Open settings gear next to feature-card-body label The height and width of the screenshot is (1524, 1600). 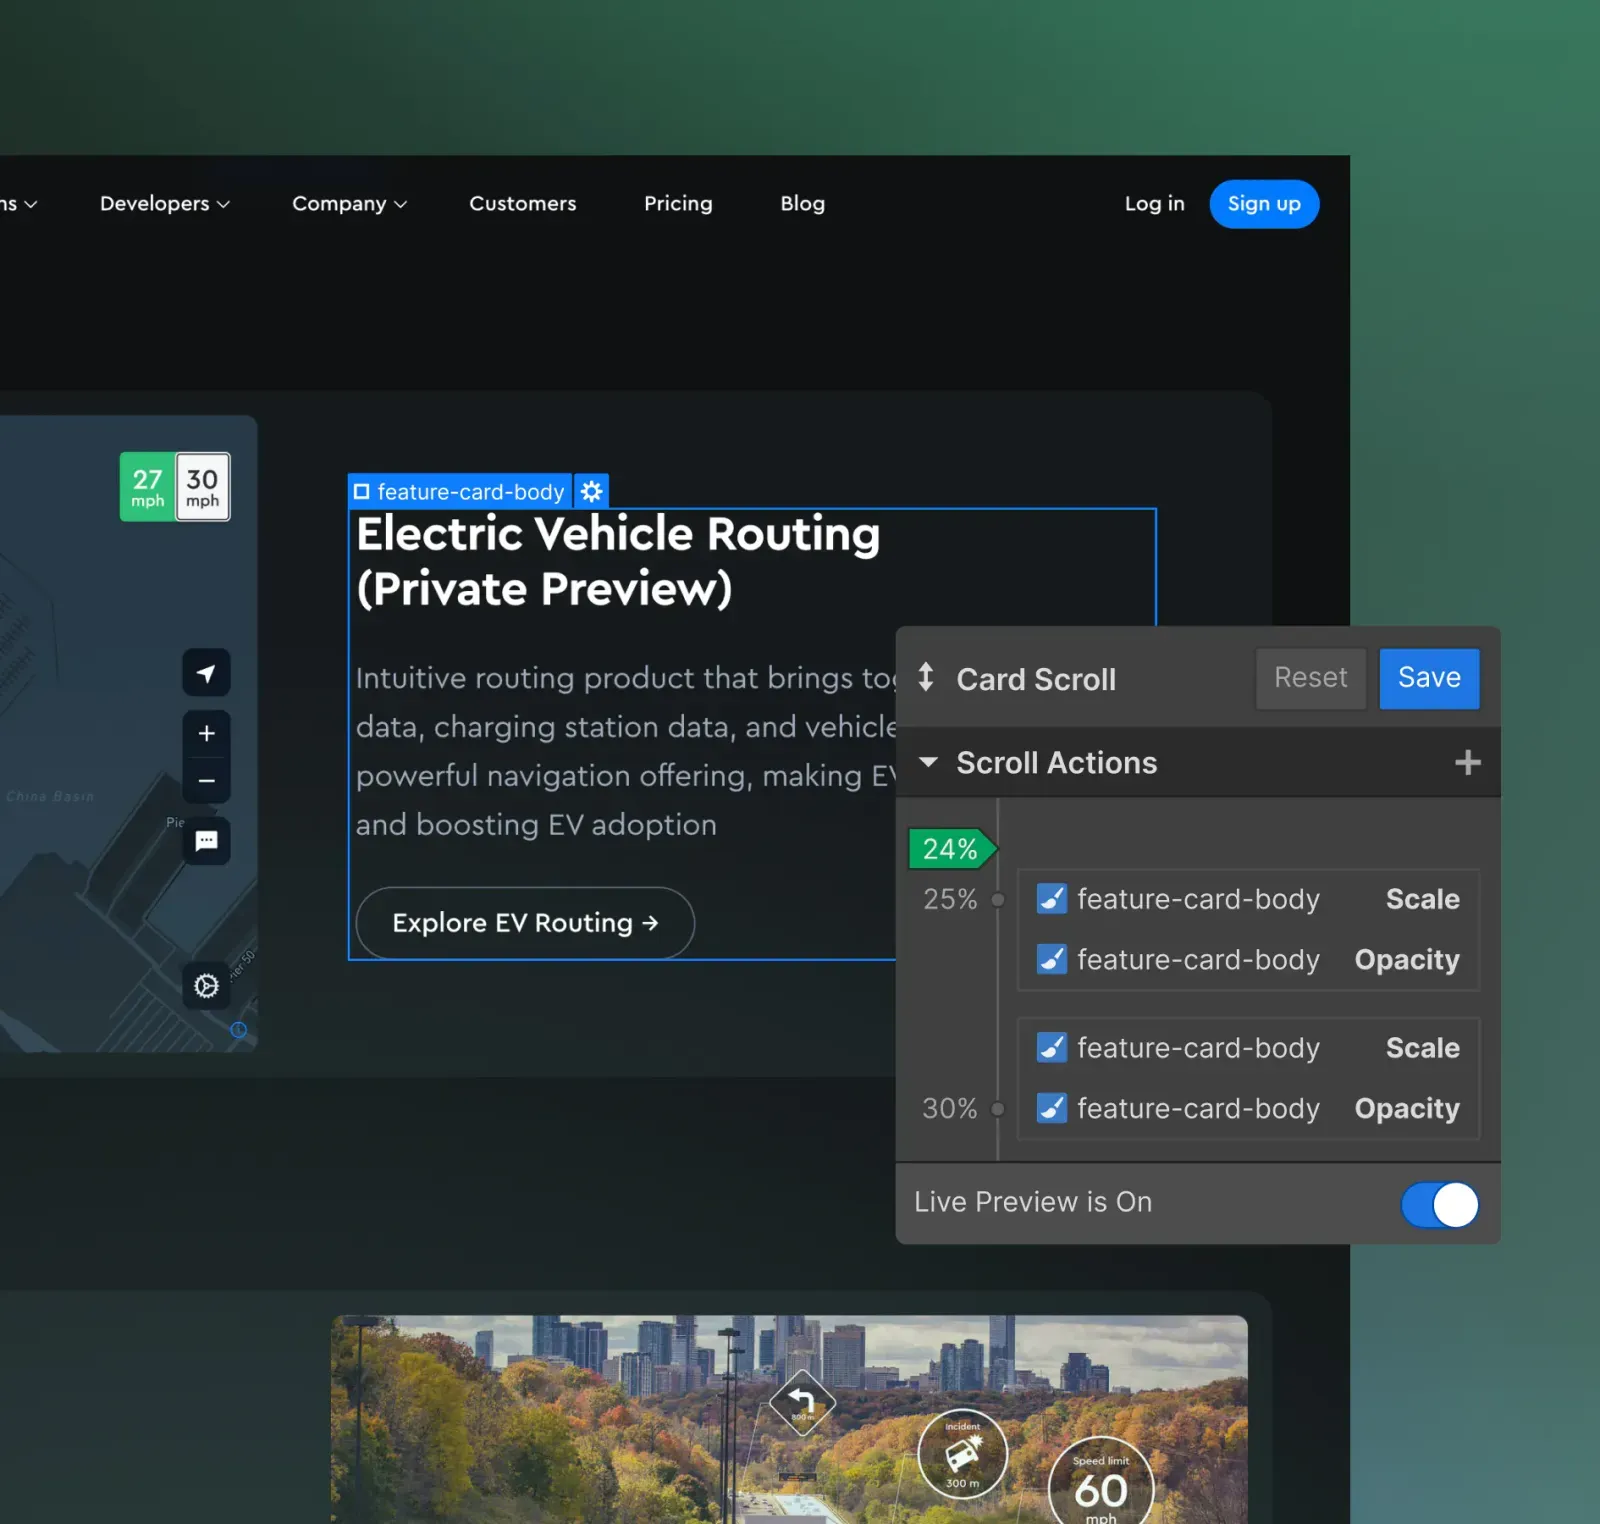pyautogui.click(x=591, y=491)
